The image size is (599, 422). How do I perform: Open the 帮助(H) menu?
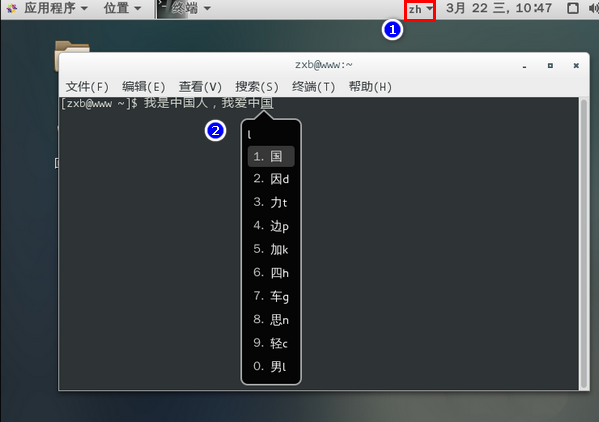point(370,87)
